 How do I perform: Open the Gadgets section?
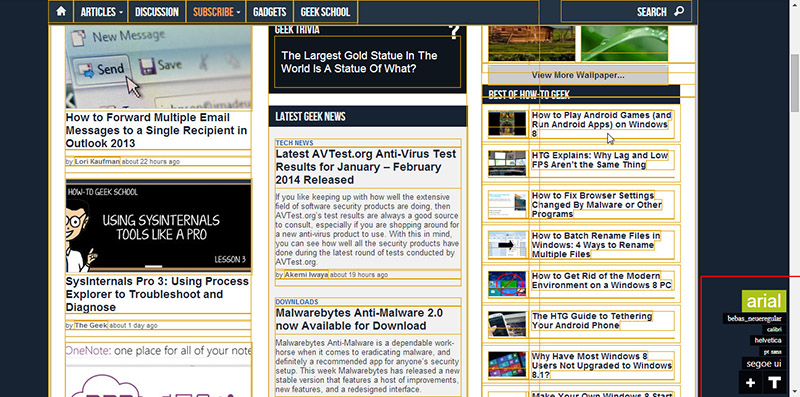pos(270,11)
